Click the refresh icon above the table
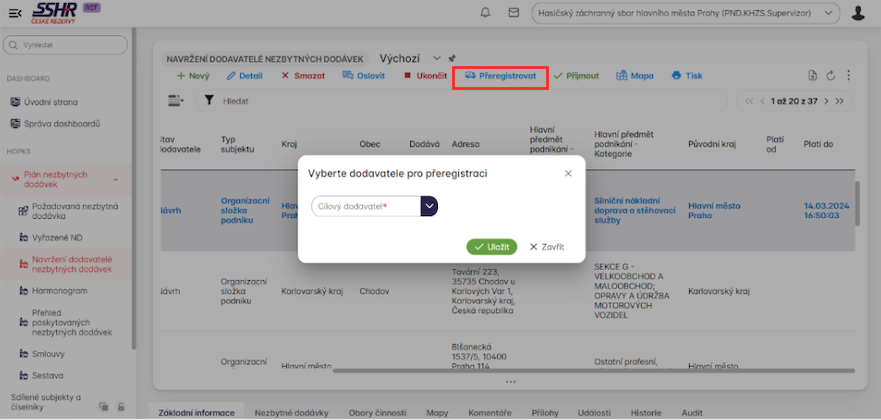This screenshot has height=420, width=881. tap(829, 76)
